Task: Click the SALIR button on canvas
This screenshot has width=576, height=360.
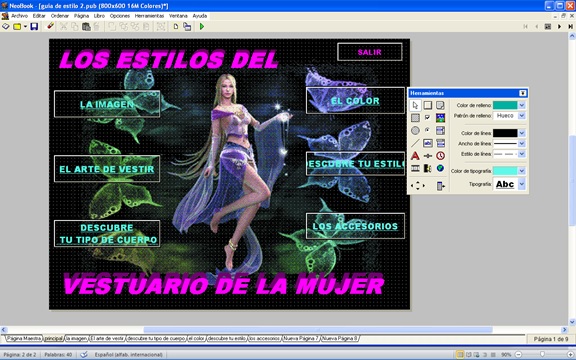Action: (370, 52)
